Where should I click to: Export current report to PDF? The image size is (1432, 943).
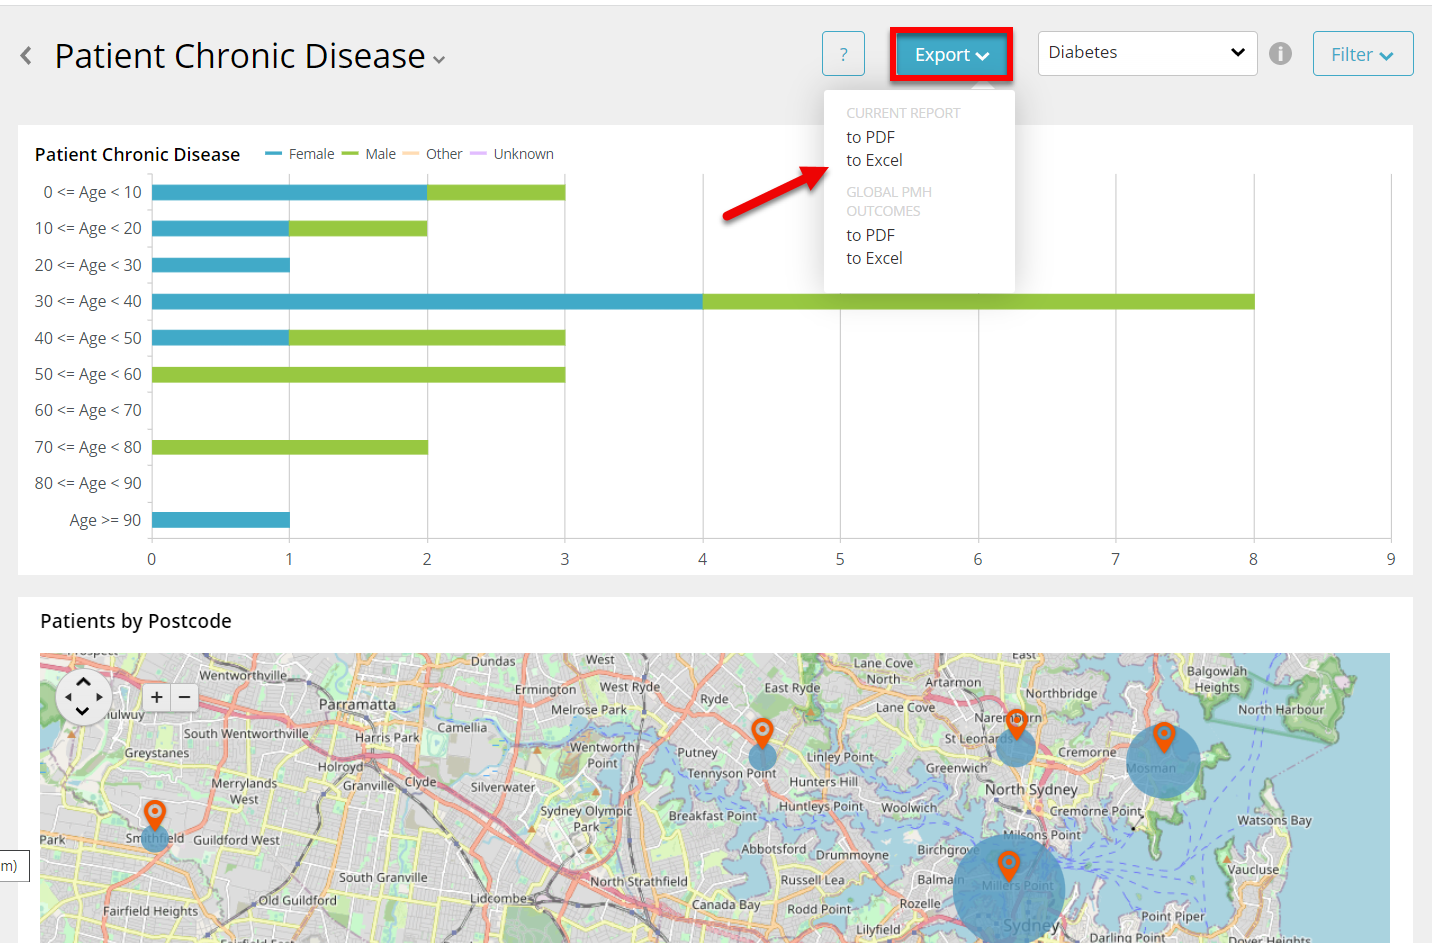coord(870,137)
